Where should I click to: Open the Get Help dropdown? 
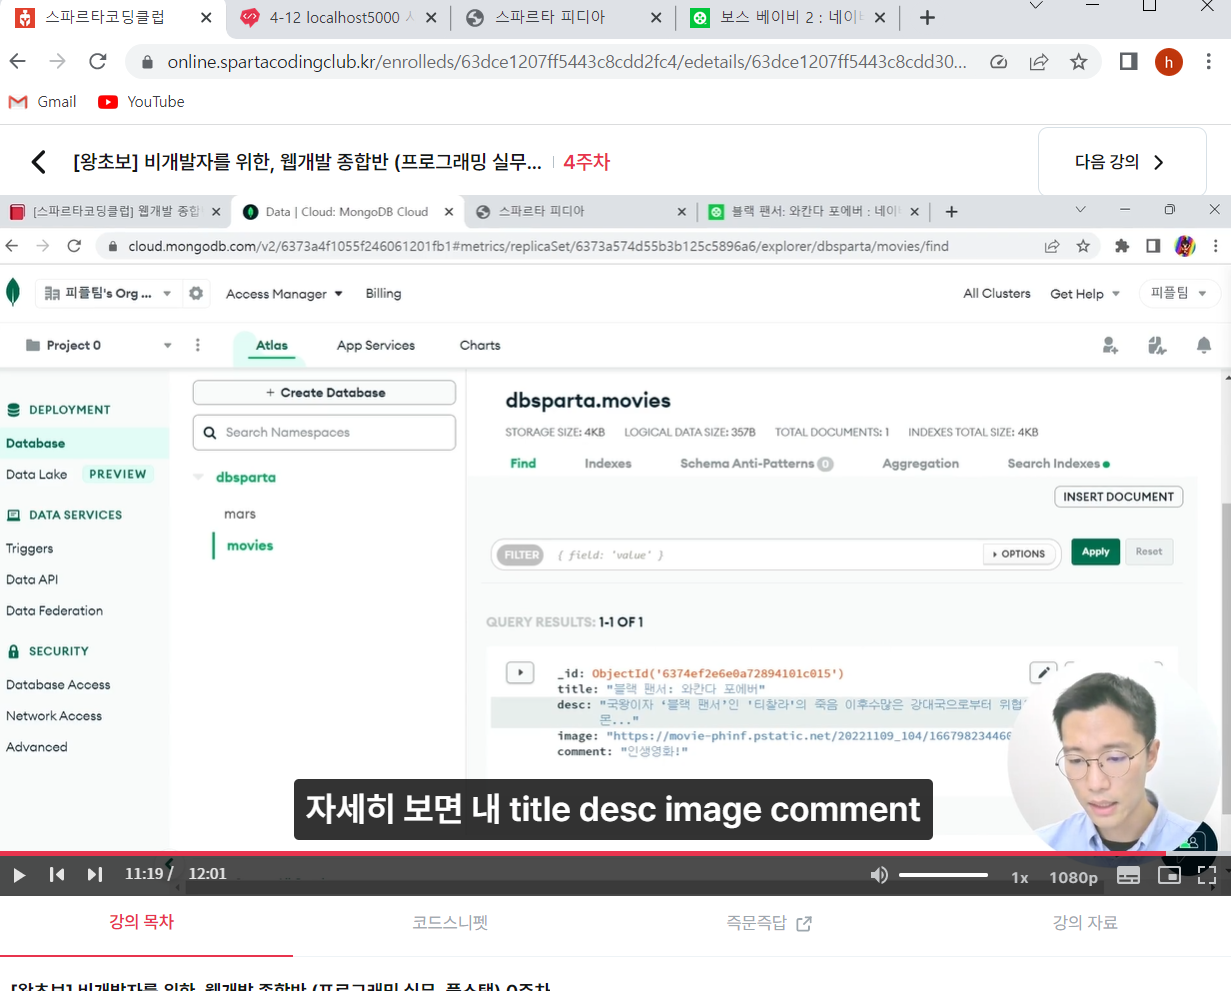tap(1085, 294)
